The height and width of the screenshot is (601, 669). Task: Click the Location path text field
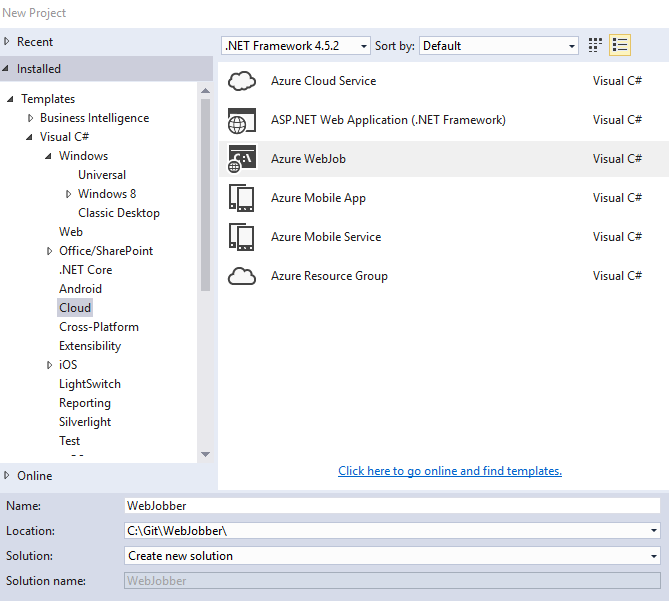(386, 531)
